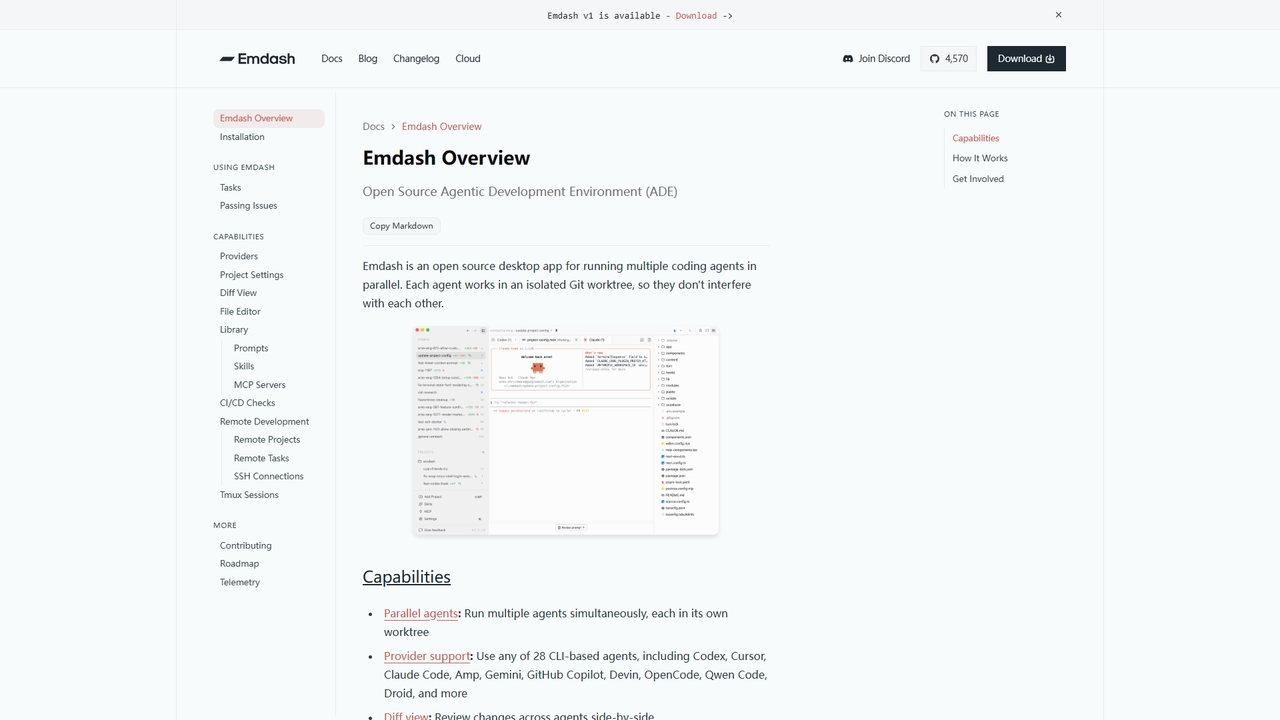Follow the Provider support link
This screenshot has width=1280, height=720.
(x=427, y=657)
